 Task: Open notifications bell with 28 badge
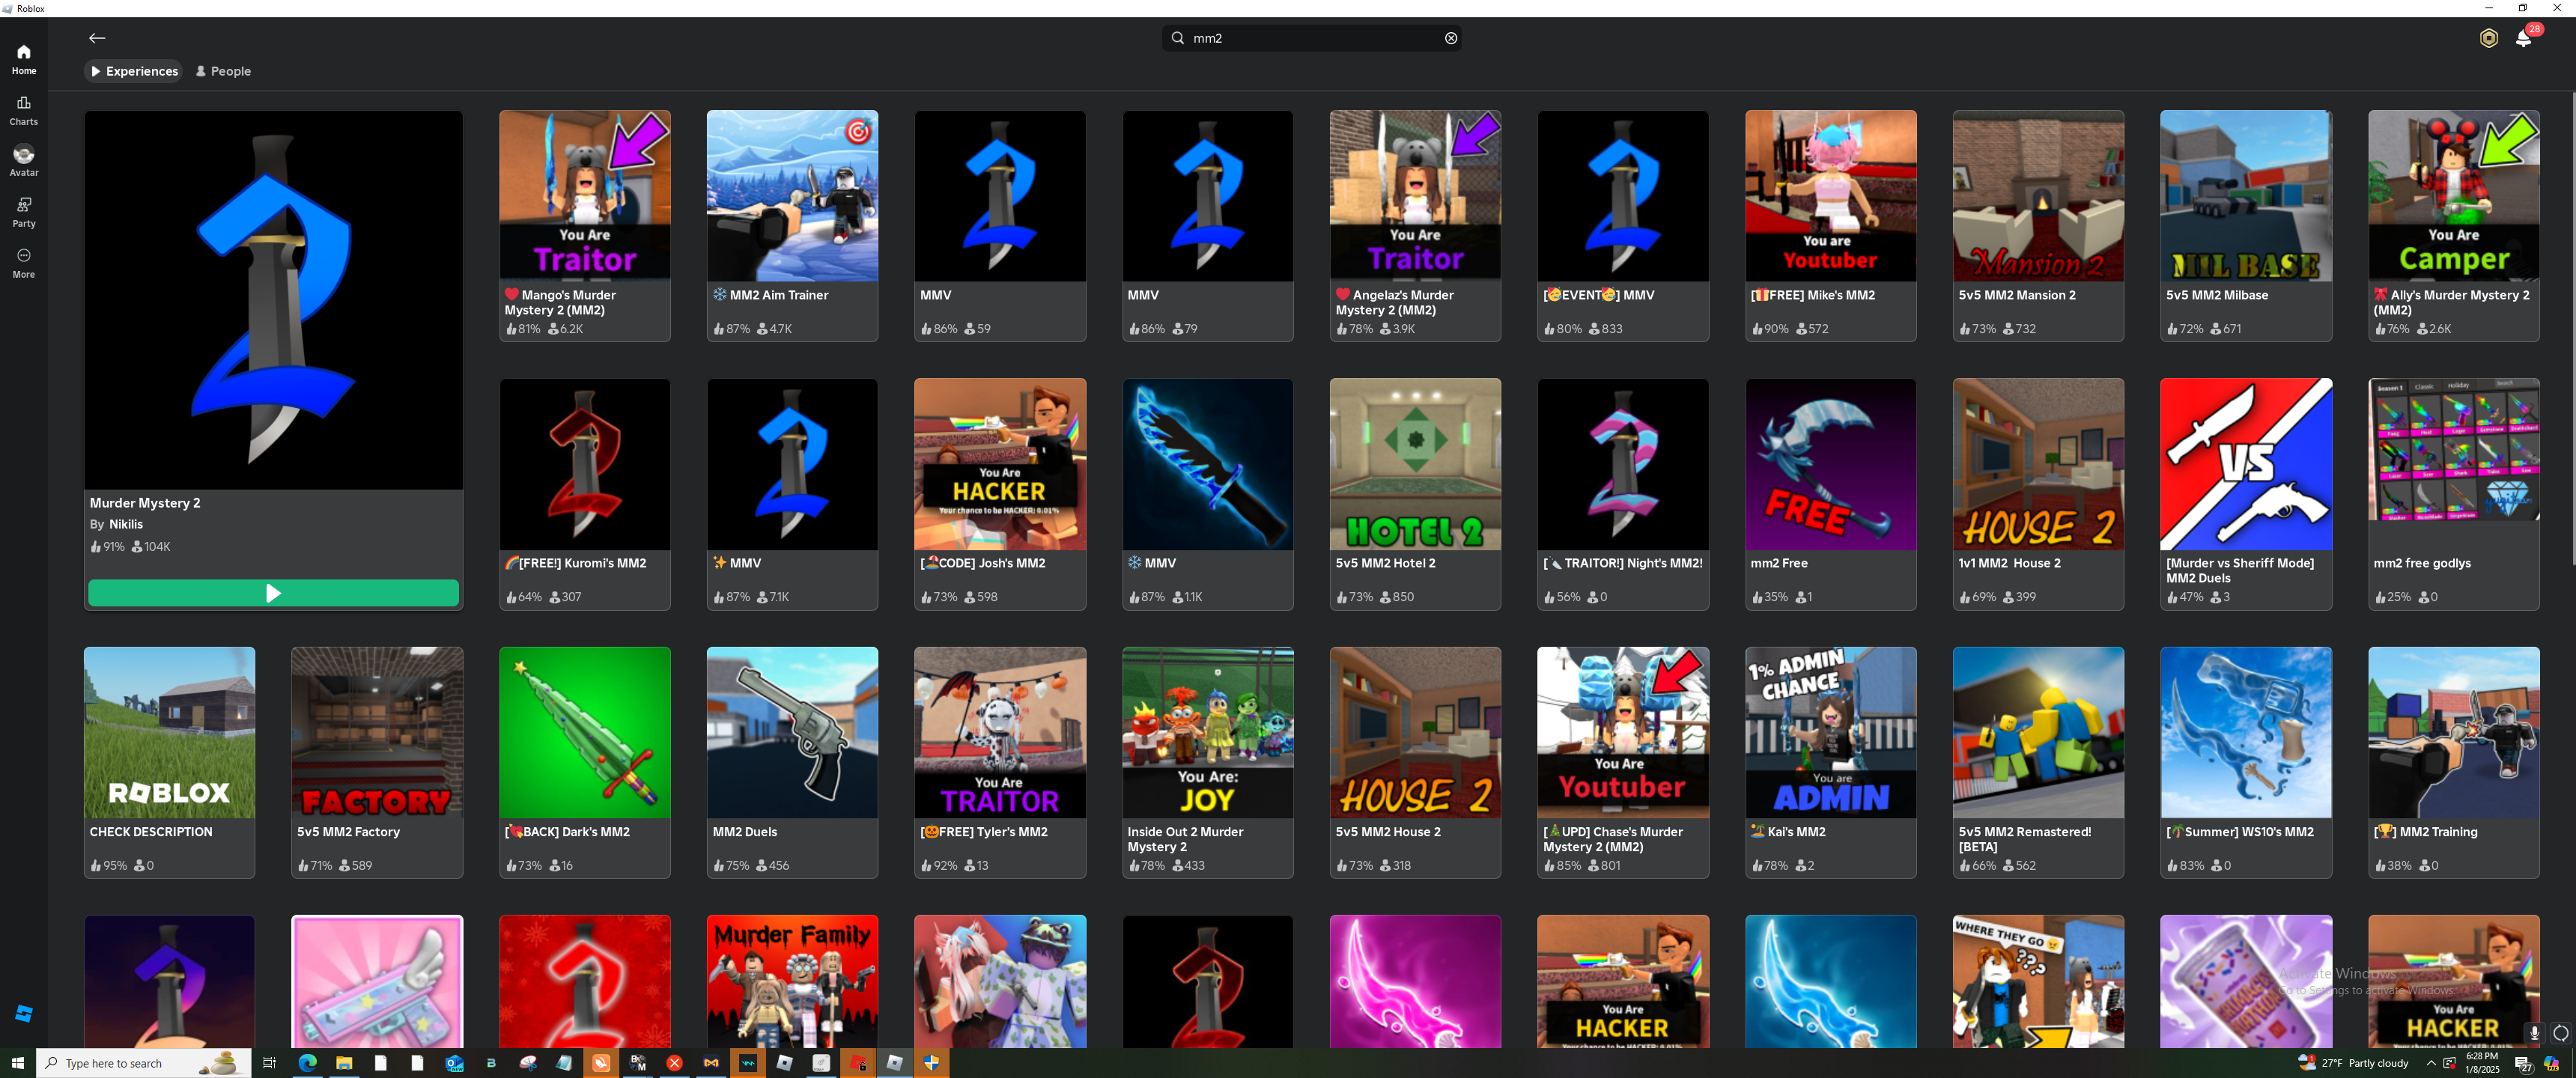coord(2523,38)
